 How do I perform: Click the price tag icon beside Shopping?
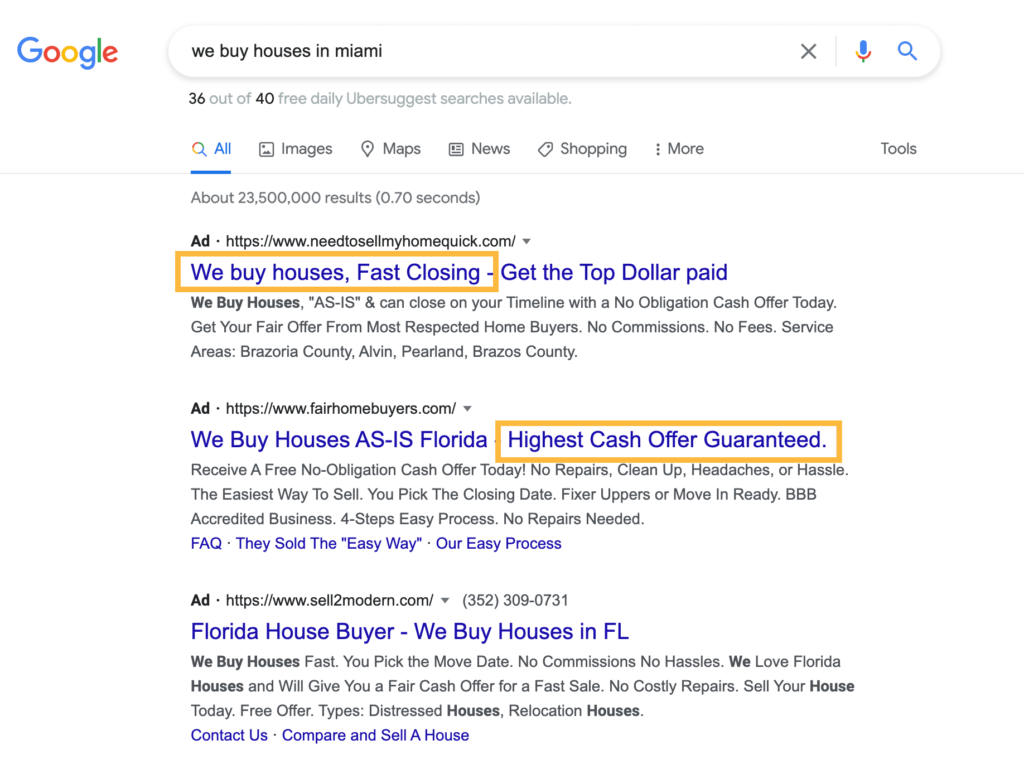(544, 148)
